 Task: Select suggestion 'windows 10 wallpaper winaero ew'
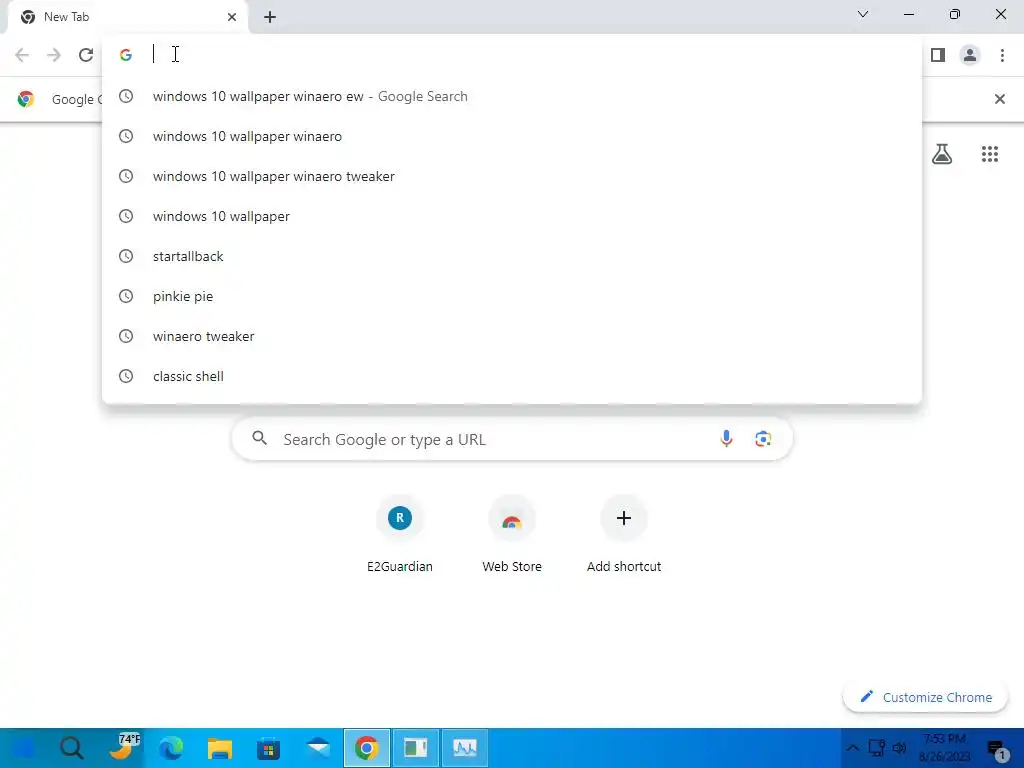coord(512,97)
